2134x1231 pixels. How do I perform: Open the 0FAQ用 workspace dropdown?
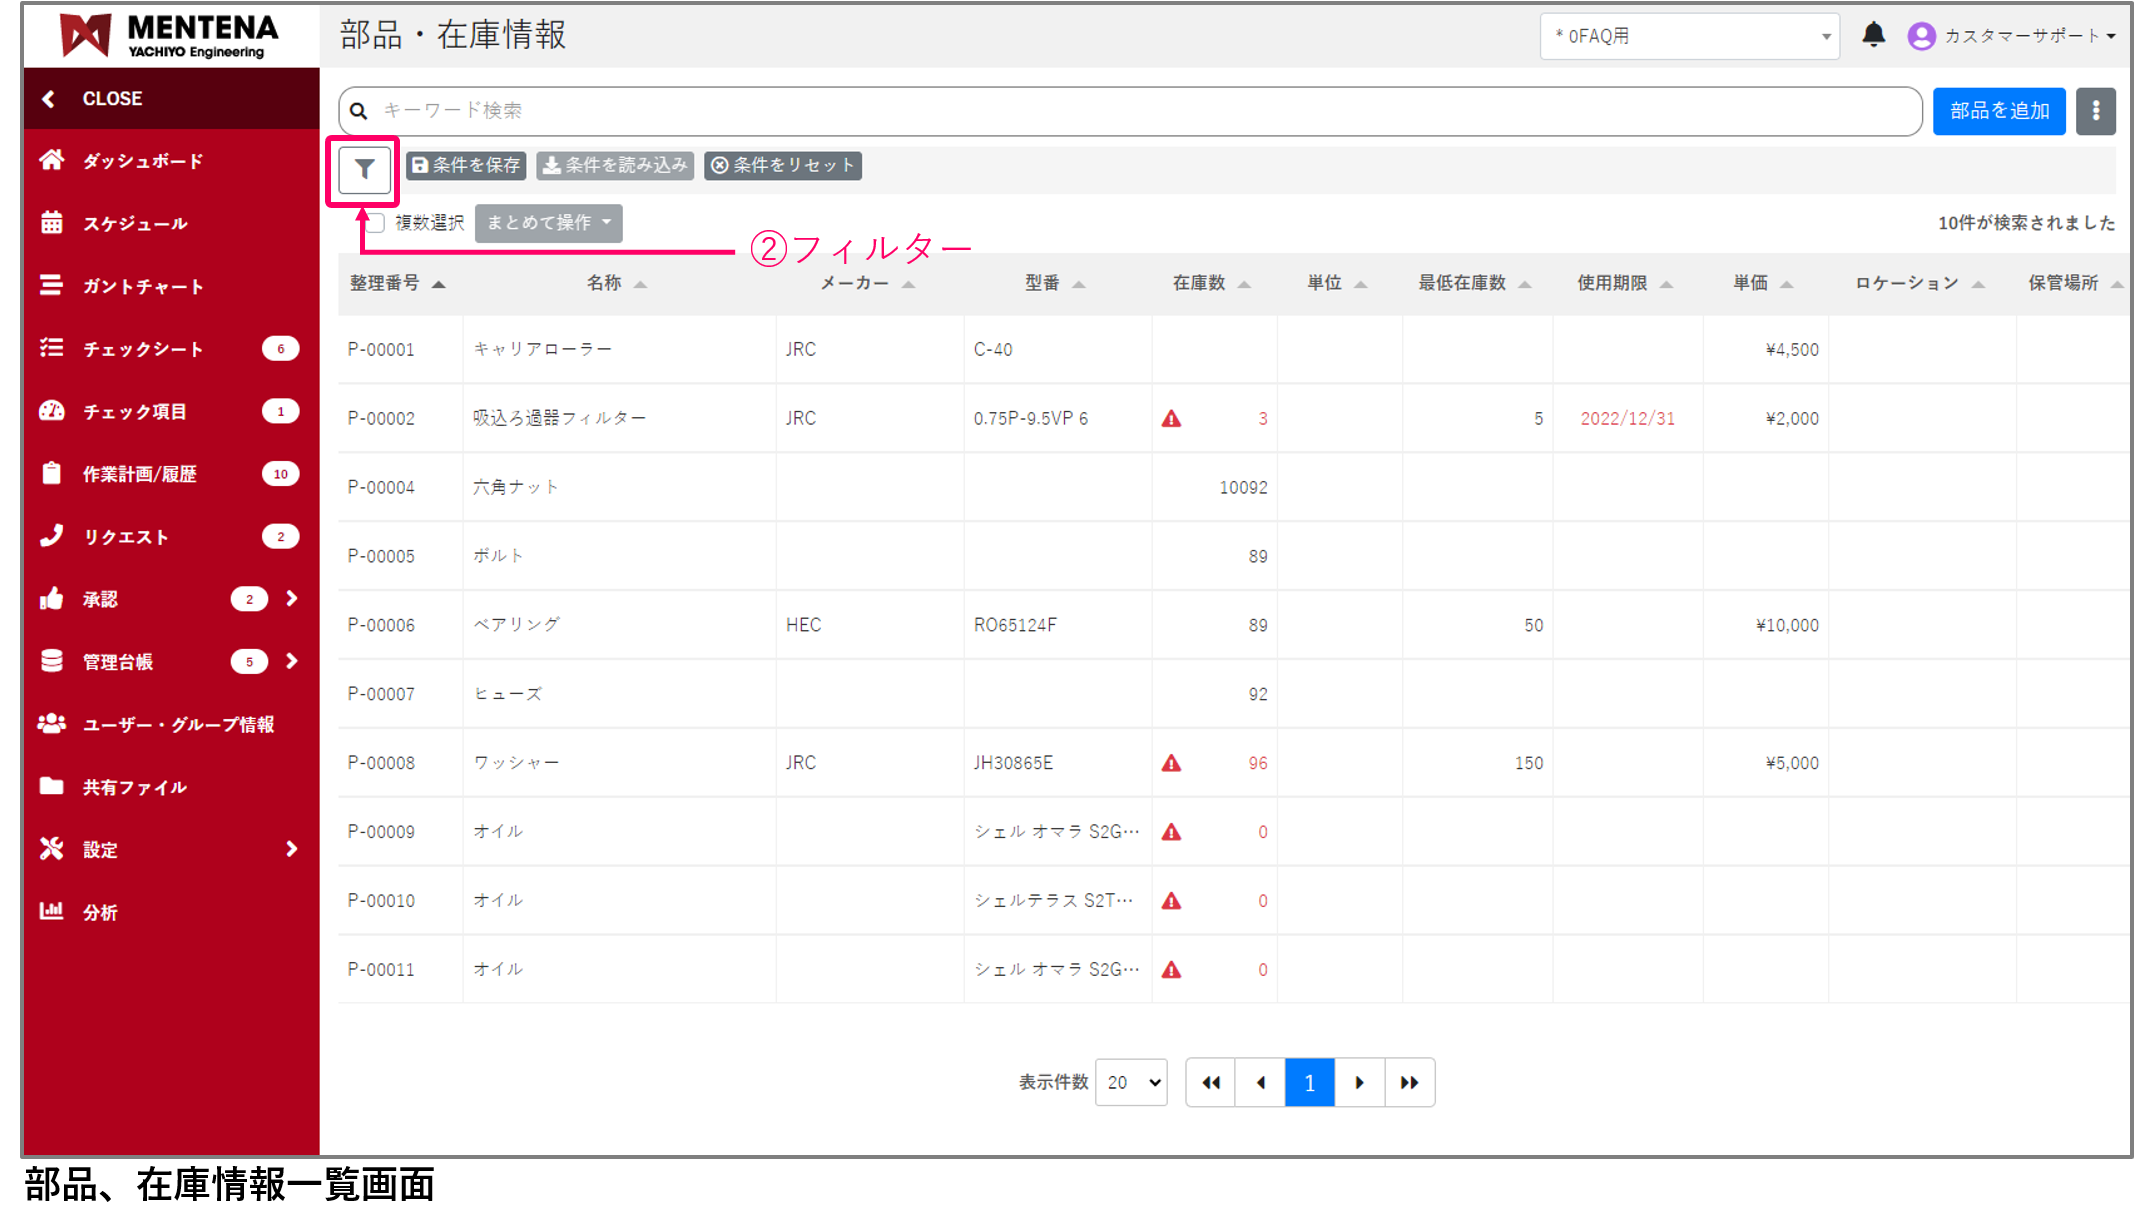1689,37
